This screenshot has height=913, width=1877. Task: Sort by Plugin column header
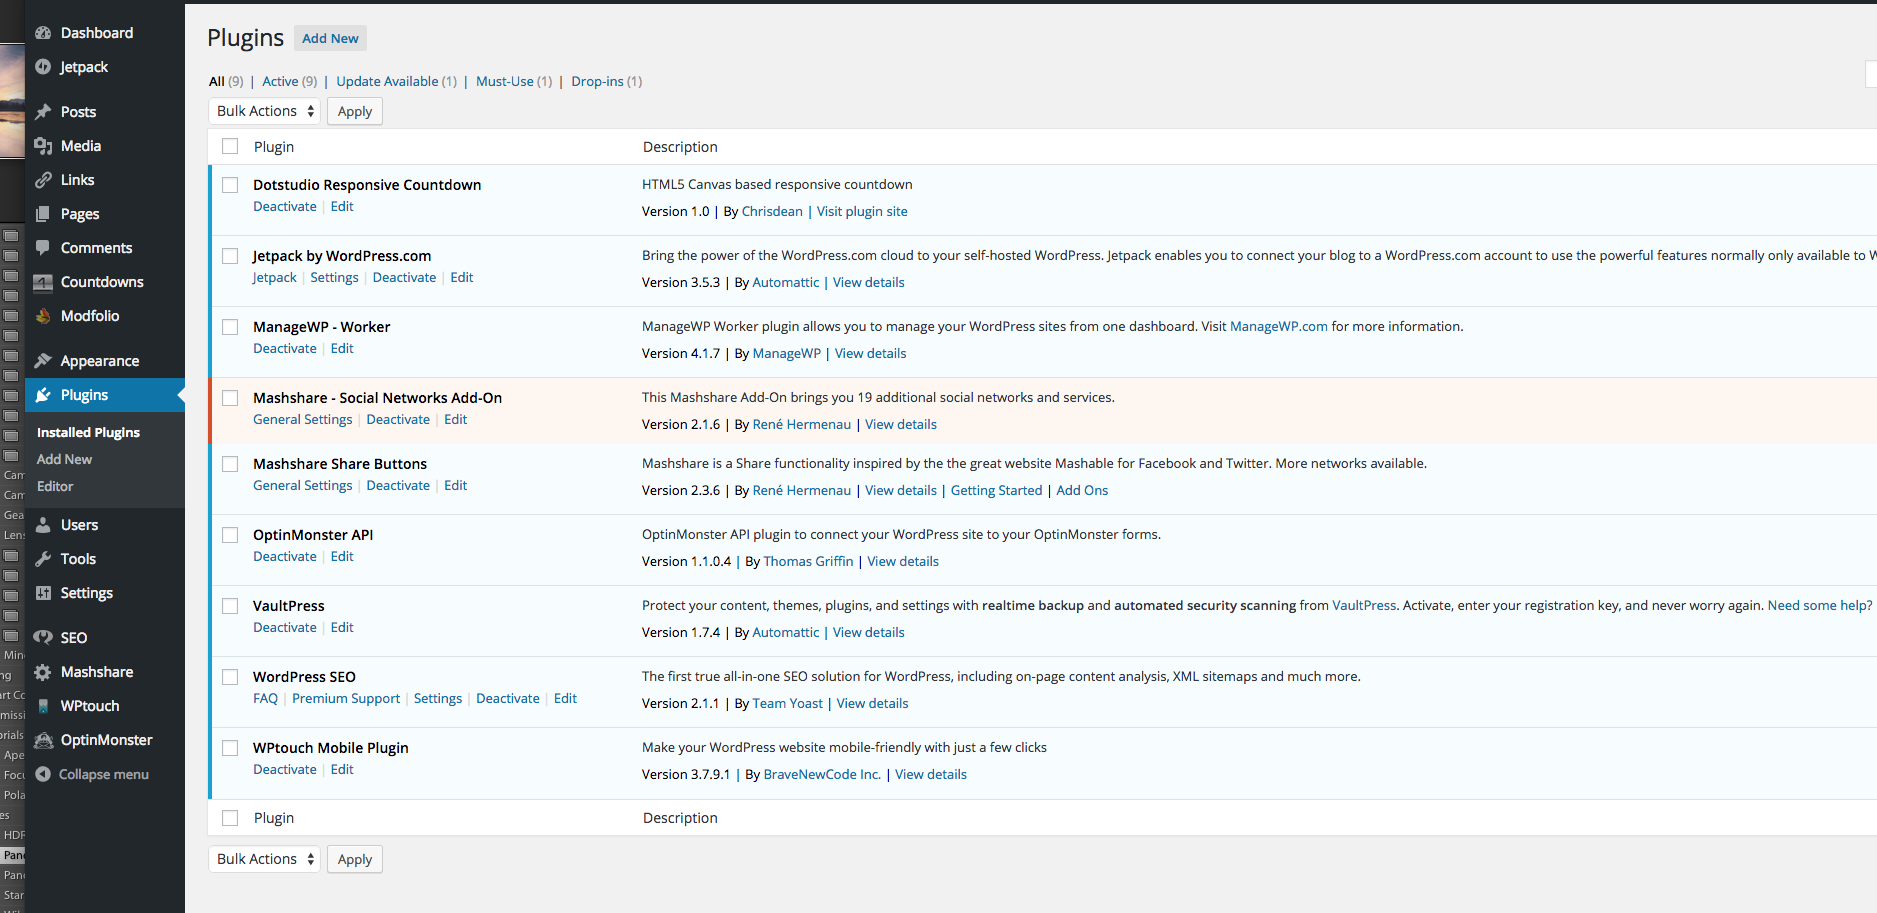click(x=274, y=147)
